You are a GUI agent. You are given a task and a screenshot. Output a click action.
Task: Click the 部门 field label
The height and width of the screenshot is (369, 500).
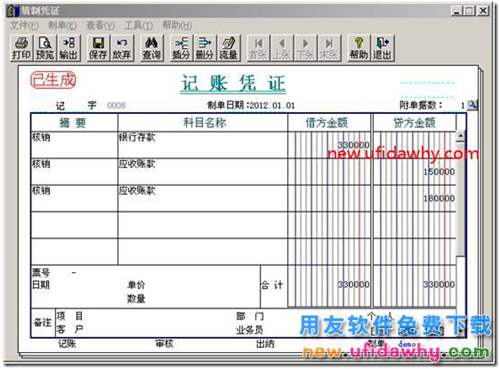point(250,316)
